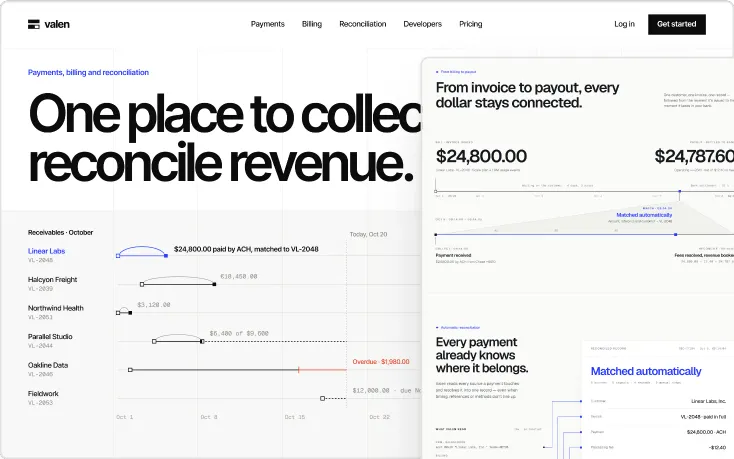Select the Halcyon Freight row label
The width and height of the screenshot is (734, 459).
pyautogui.click(x=52, y=280)
